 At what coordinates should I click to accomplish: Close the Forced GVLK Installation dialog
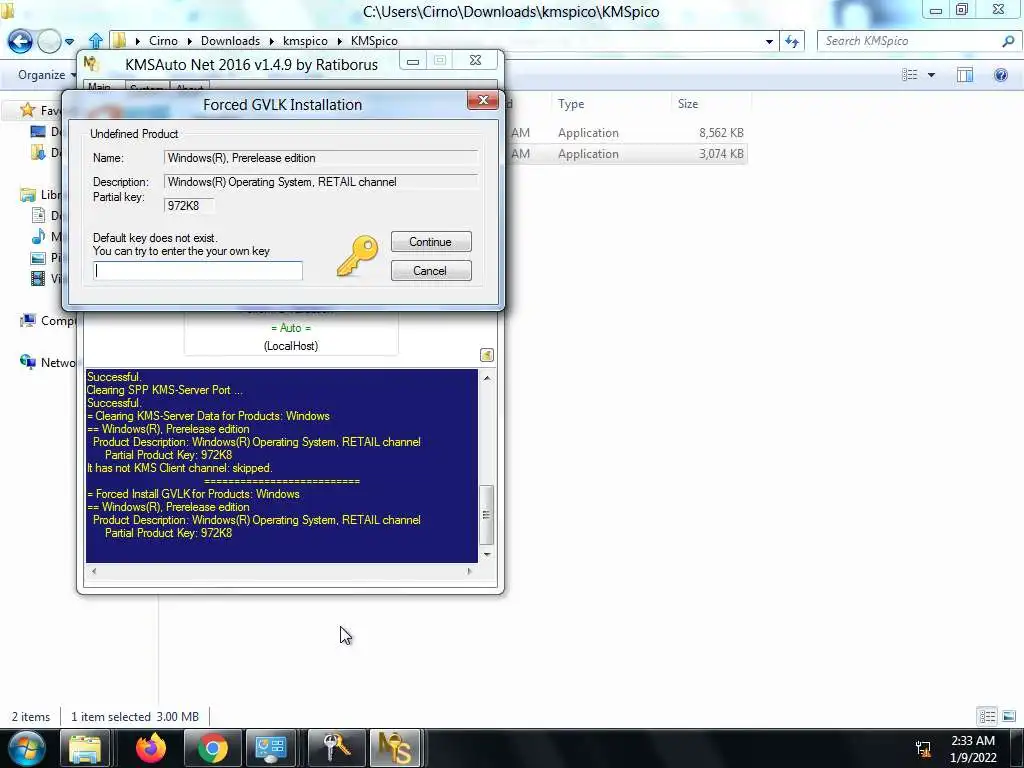point(483,100)
